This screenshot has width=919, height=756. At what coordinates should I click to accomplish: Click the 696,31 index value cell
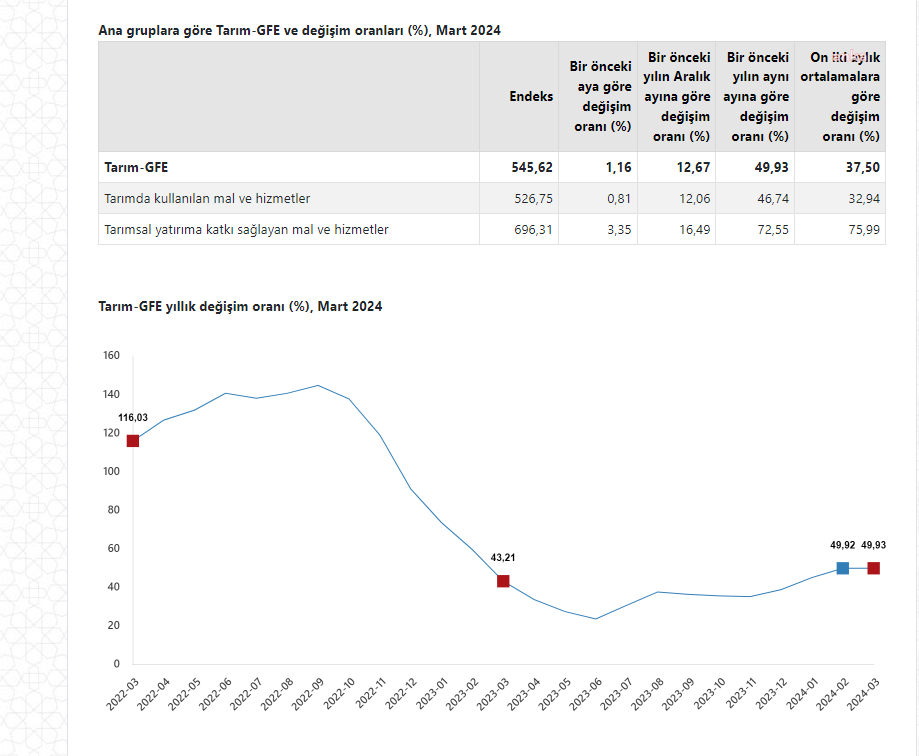[533, 230]
